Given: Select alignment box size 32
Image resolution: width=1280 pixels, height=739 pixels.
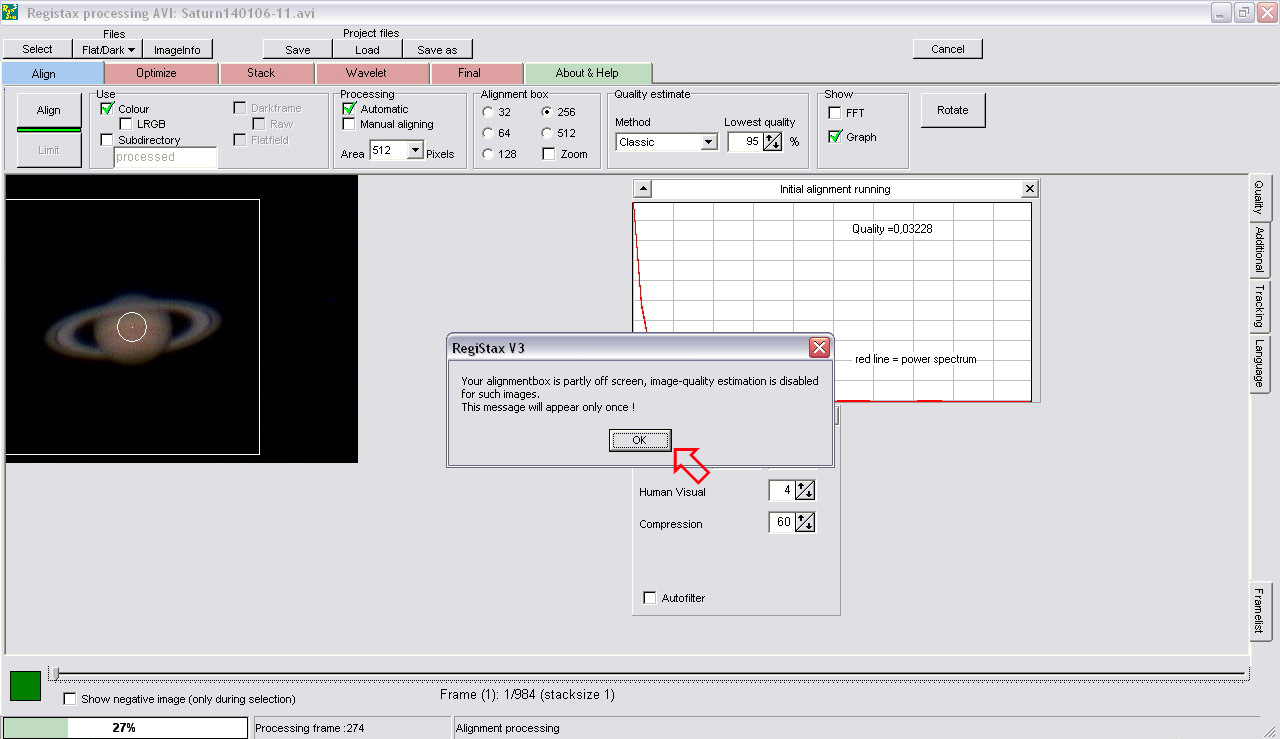Looking at the screenshot, I should point(488,112).
